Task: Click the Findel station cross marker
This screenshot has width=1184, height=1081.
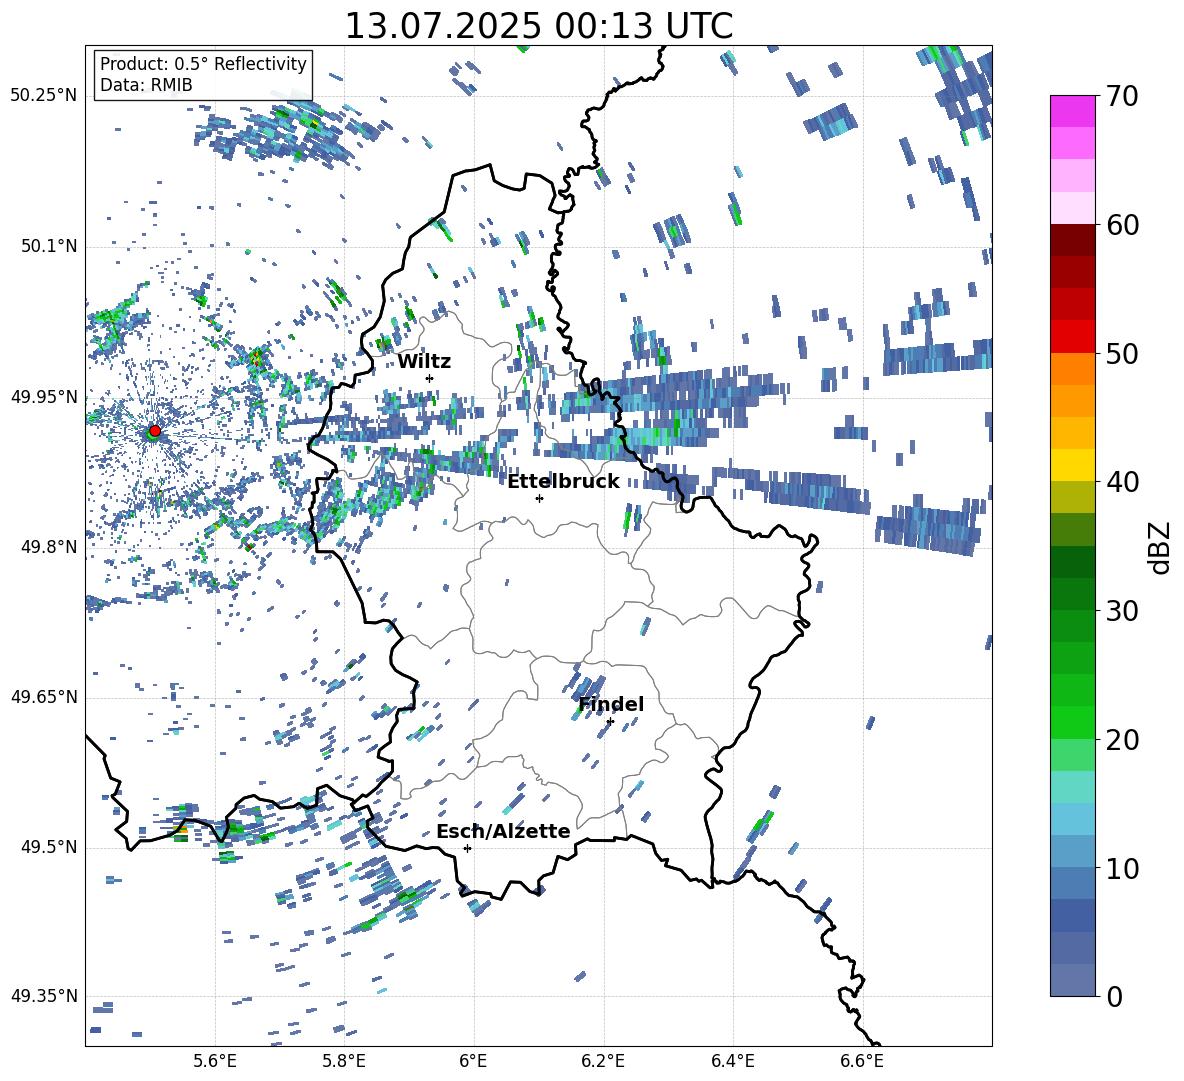Action: pos(610,722)
